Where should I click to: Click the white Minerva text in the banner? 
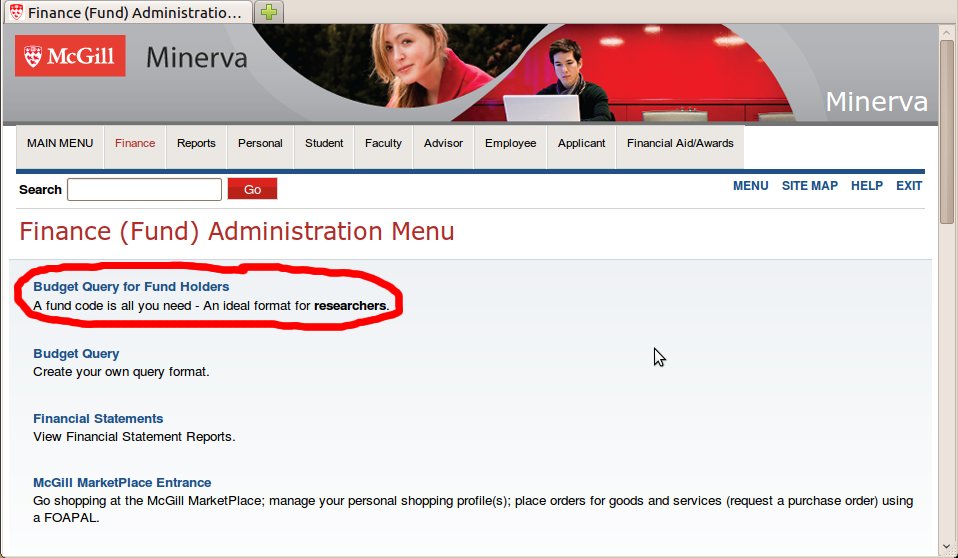tap(876, 102)
